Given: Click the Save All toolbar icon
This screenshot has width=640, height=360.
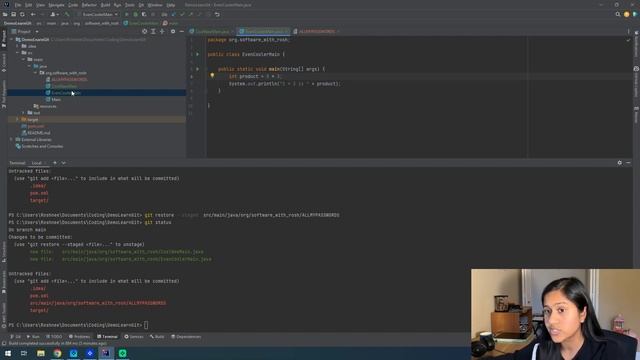Looking at the screenshot, I should pos(13,14).
